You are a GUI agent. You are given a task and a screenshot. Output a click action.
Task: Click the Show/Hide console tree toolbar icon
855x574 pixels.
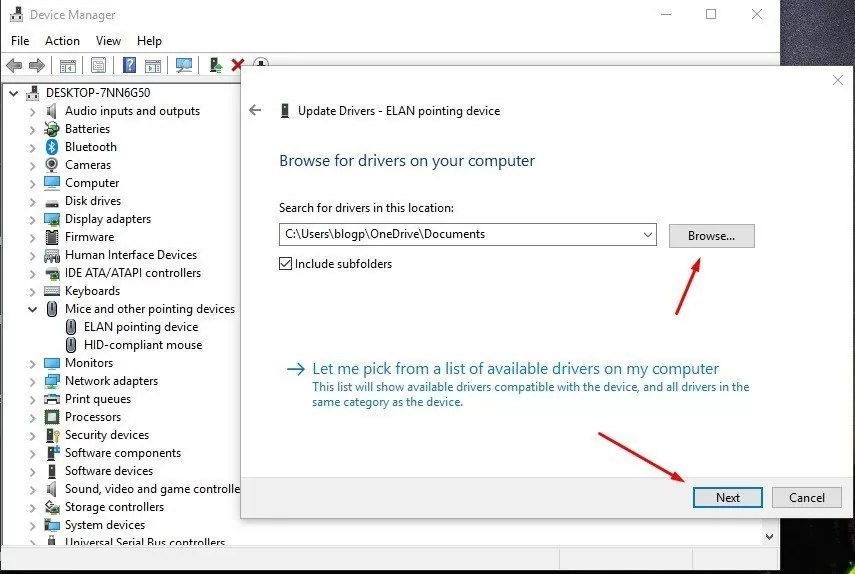point(68,66)
